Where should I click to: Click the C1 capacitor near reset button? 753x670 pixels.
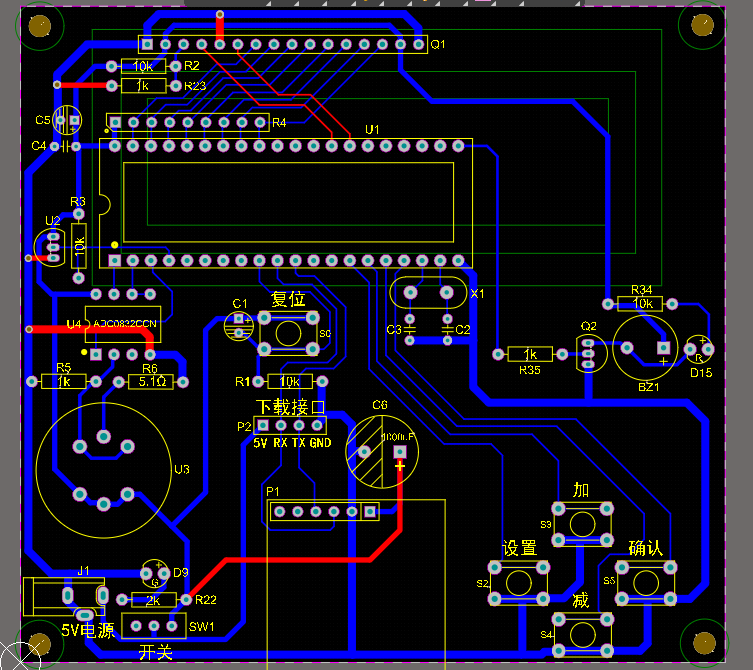pos(239,326)
